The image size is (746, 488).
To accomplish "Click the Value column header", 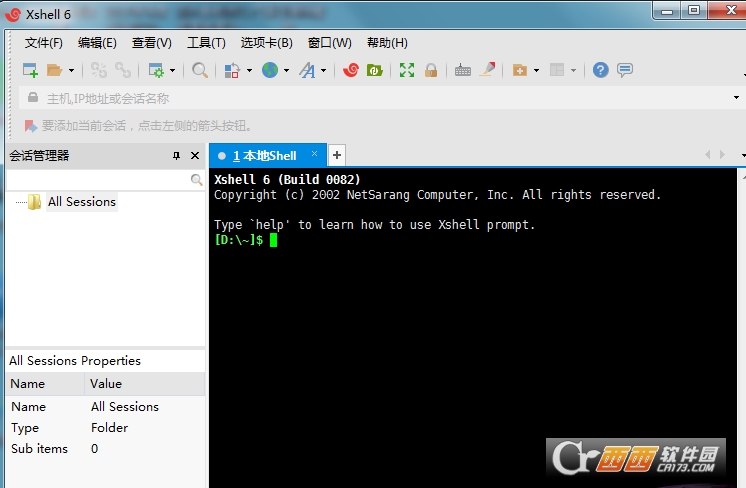I will 145,383.
